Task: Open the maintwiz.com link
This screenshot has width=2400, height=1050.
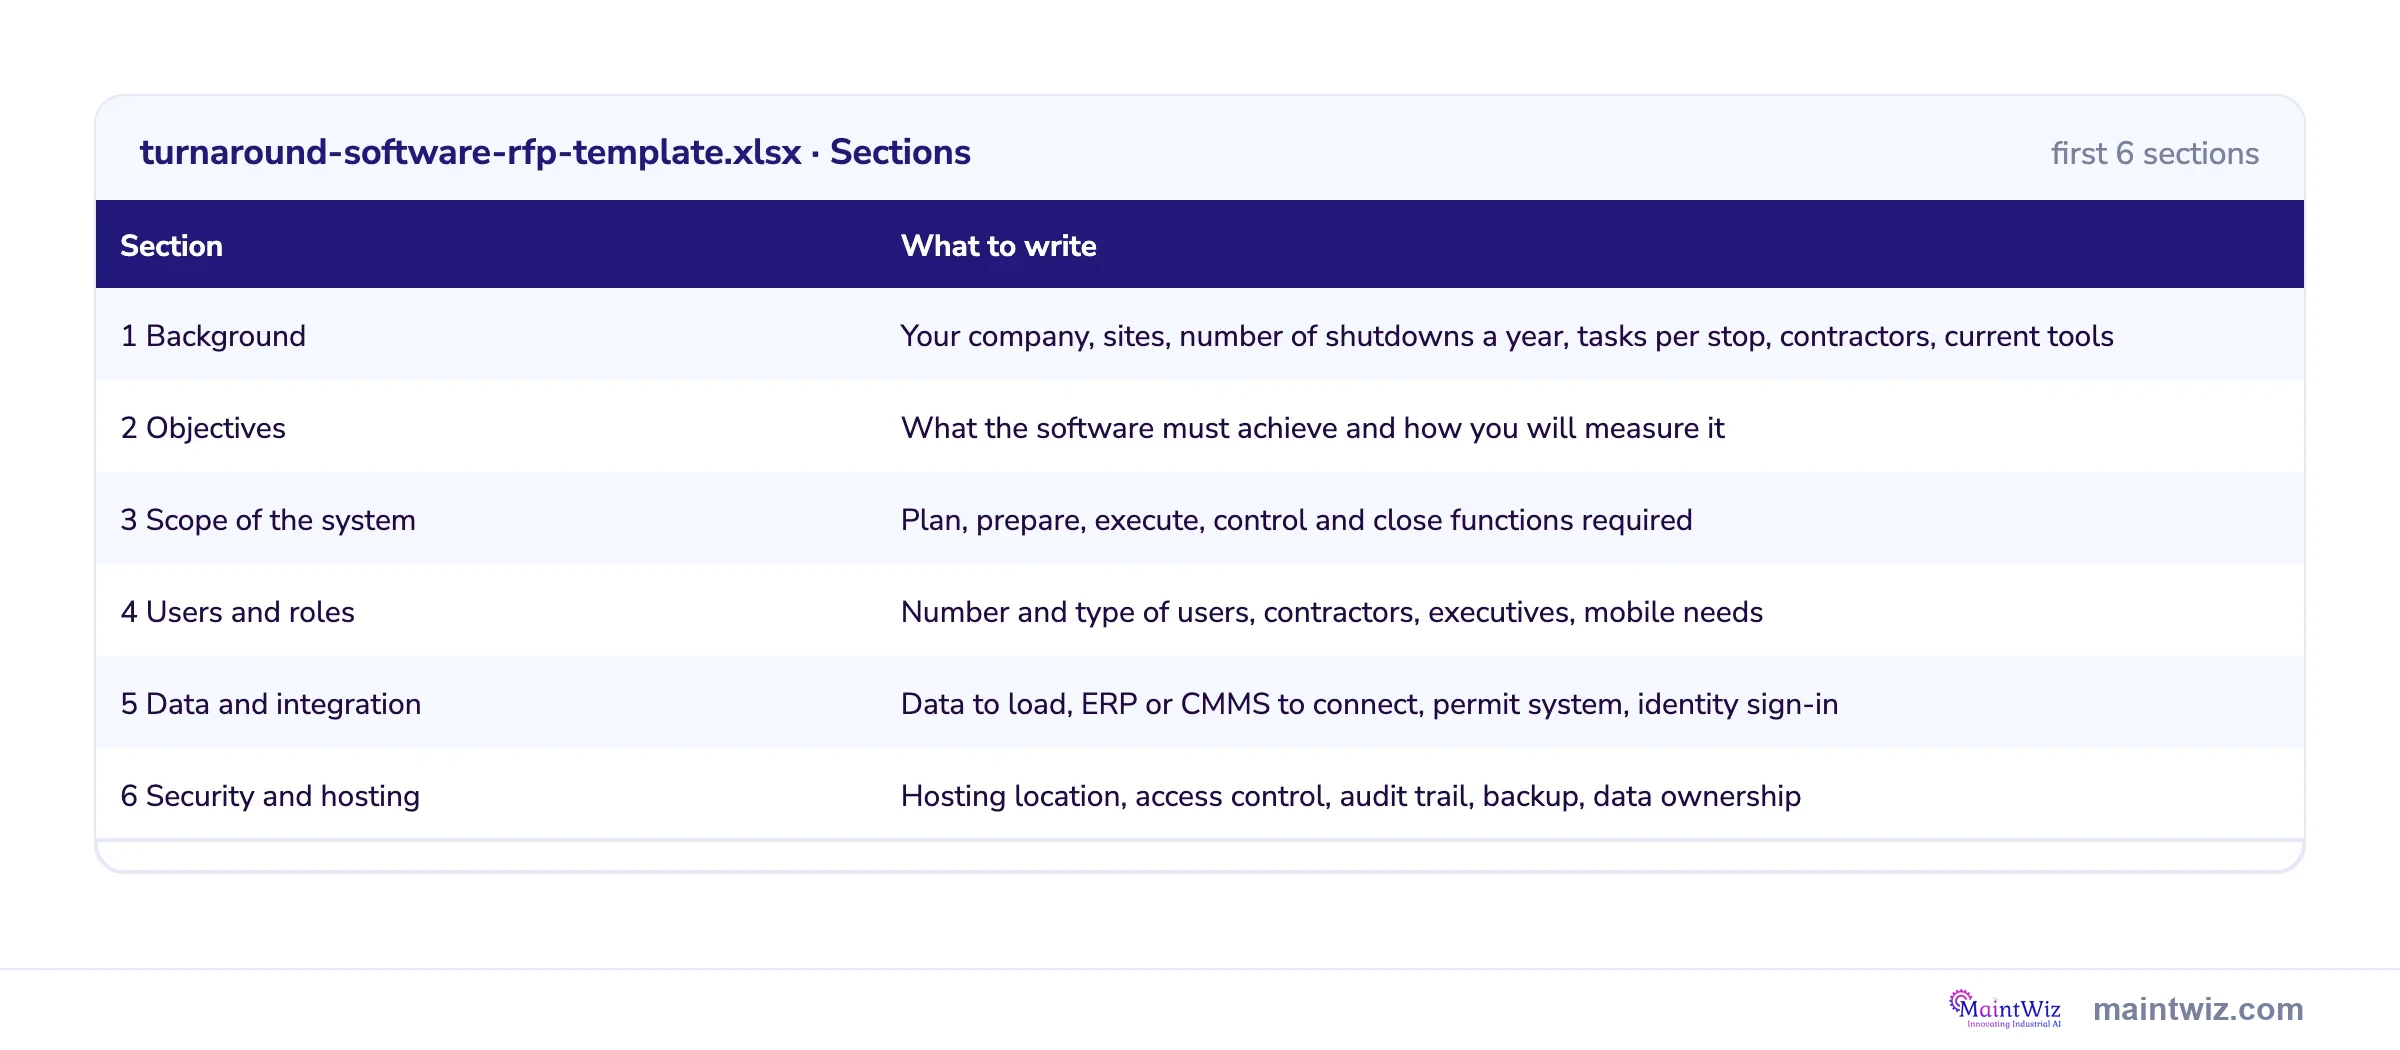Action: click(2198, 1009)
